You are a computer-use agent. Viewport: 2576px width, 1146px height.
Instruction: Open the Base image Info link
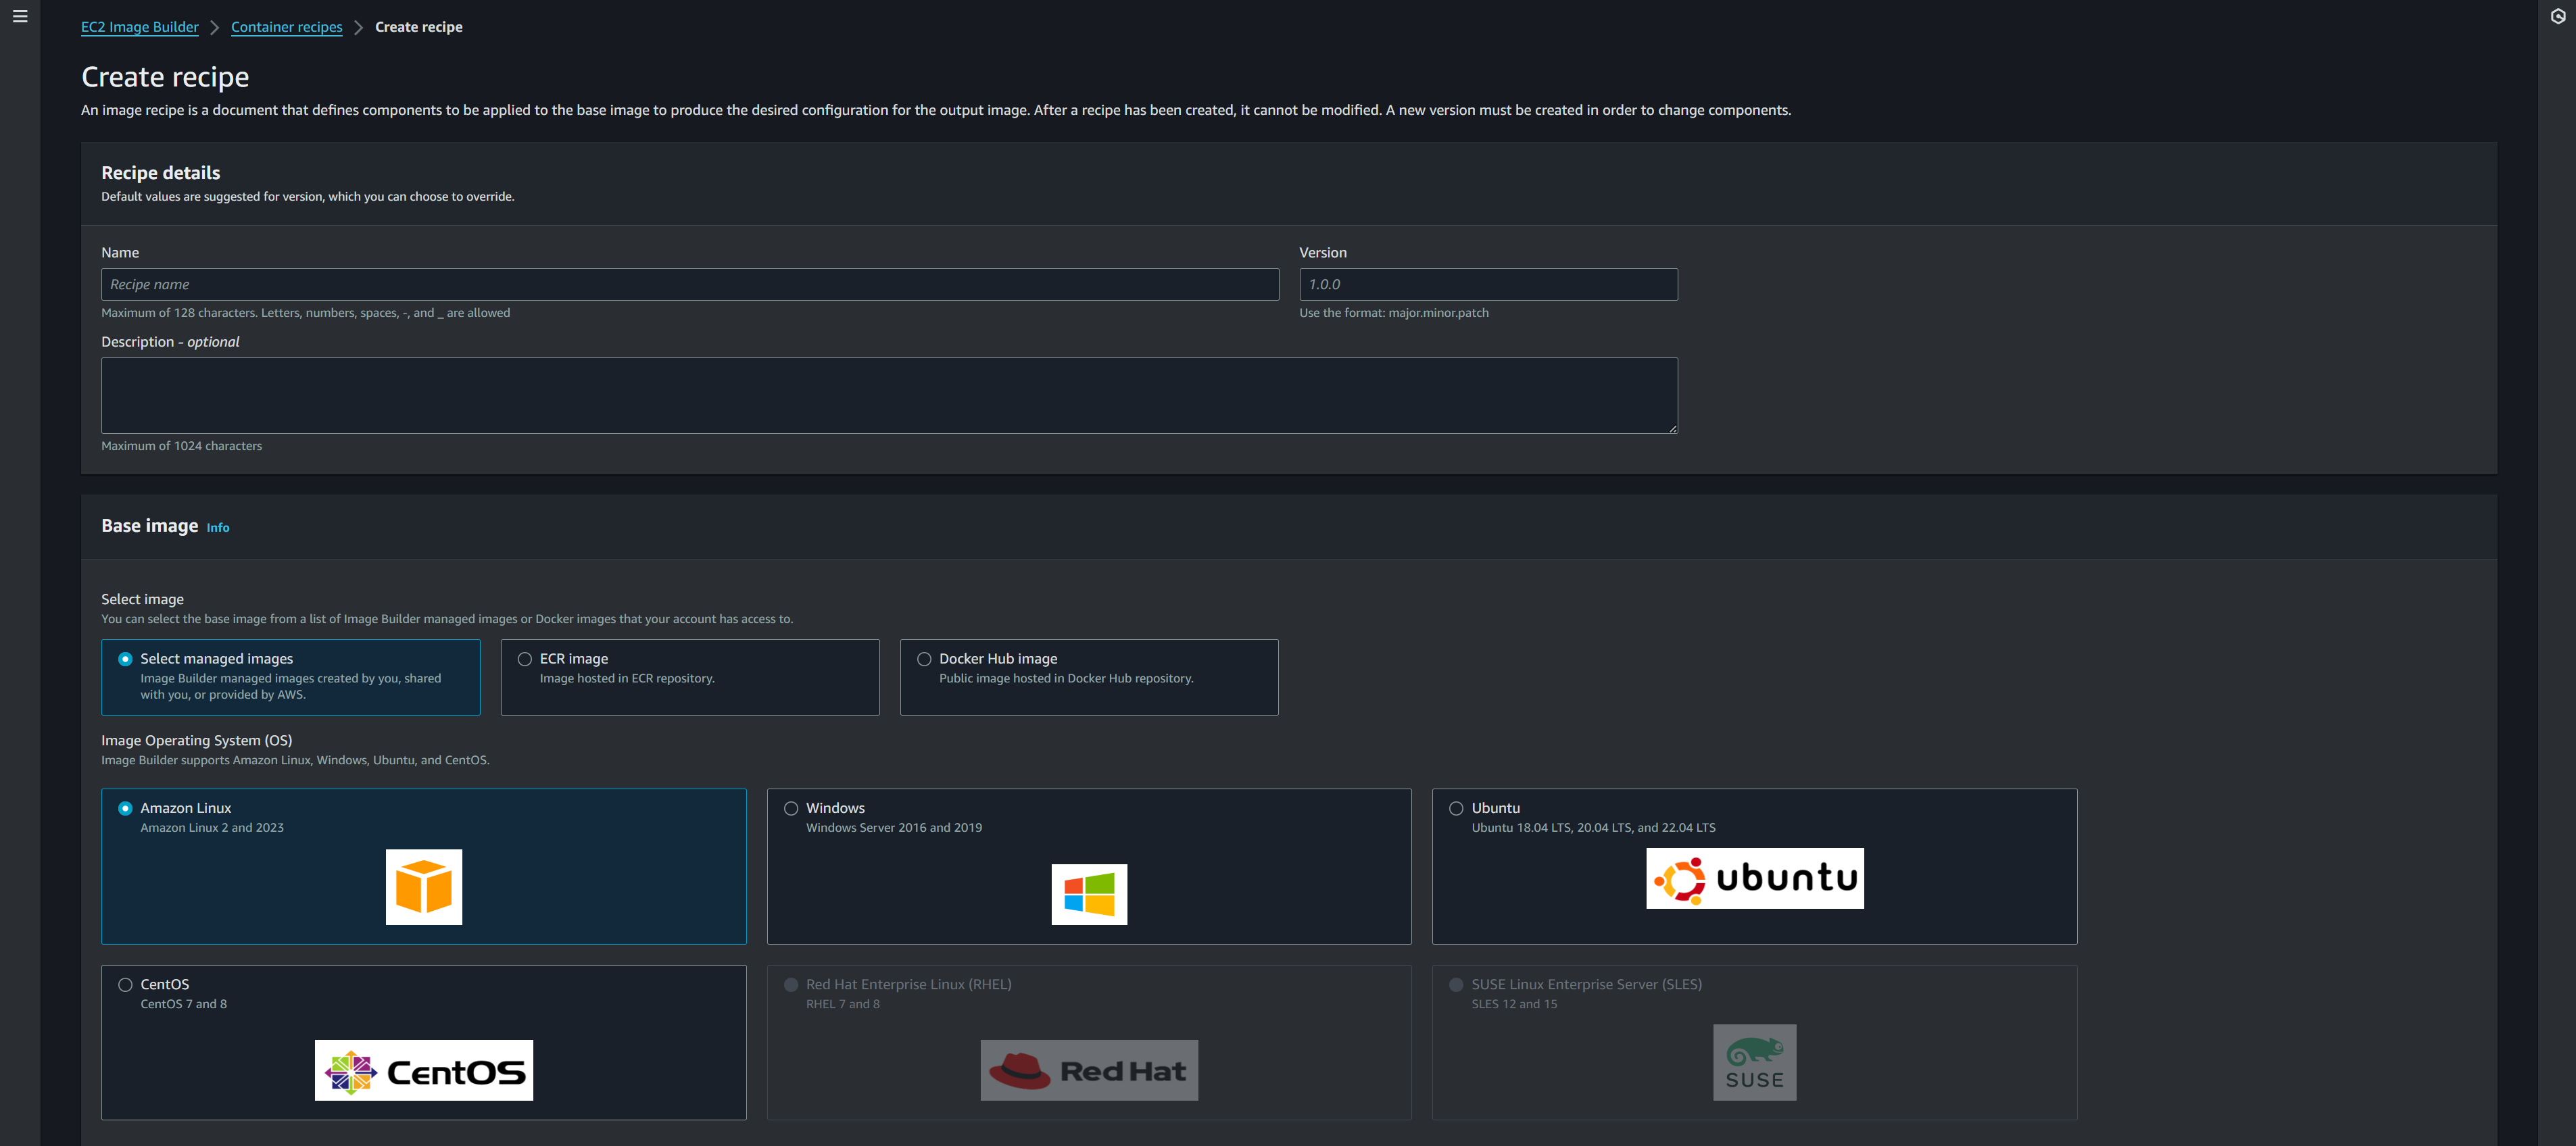click(x=218, y=528)
